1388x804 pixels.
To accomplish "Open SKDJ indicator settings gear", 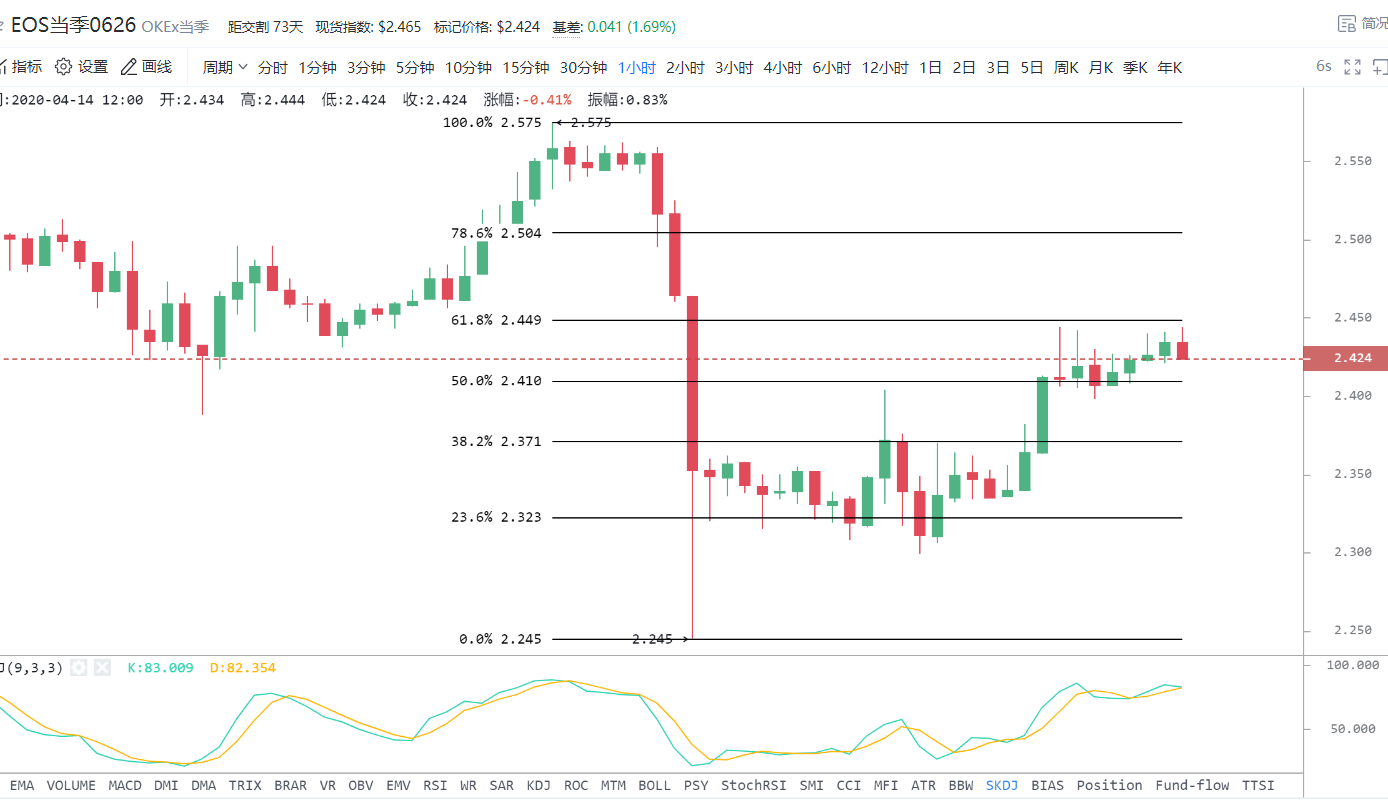I will point(79,667).
